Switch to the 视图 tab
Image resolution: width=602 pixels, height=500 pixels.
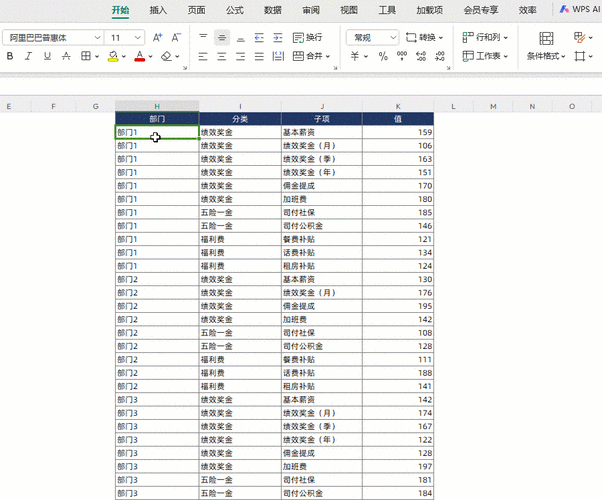pos(349,10)
